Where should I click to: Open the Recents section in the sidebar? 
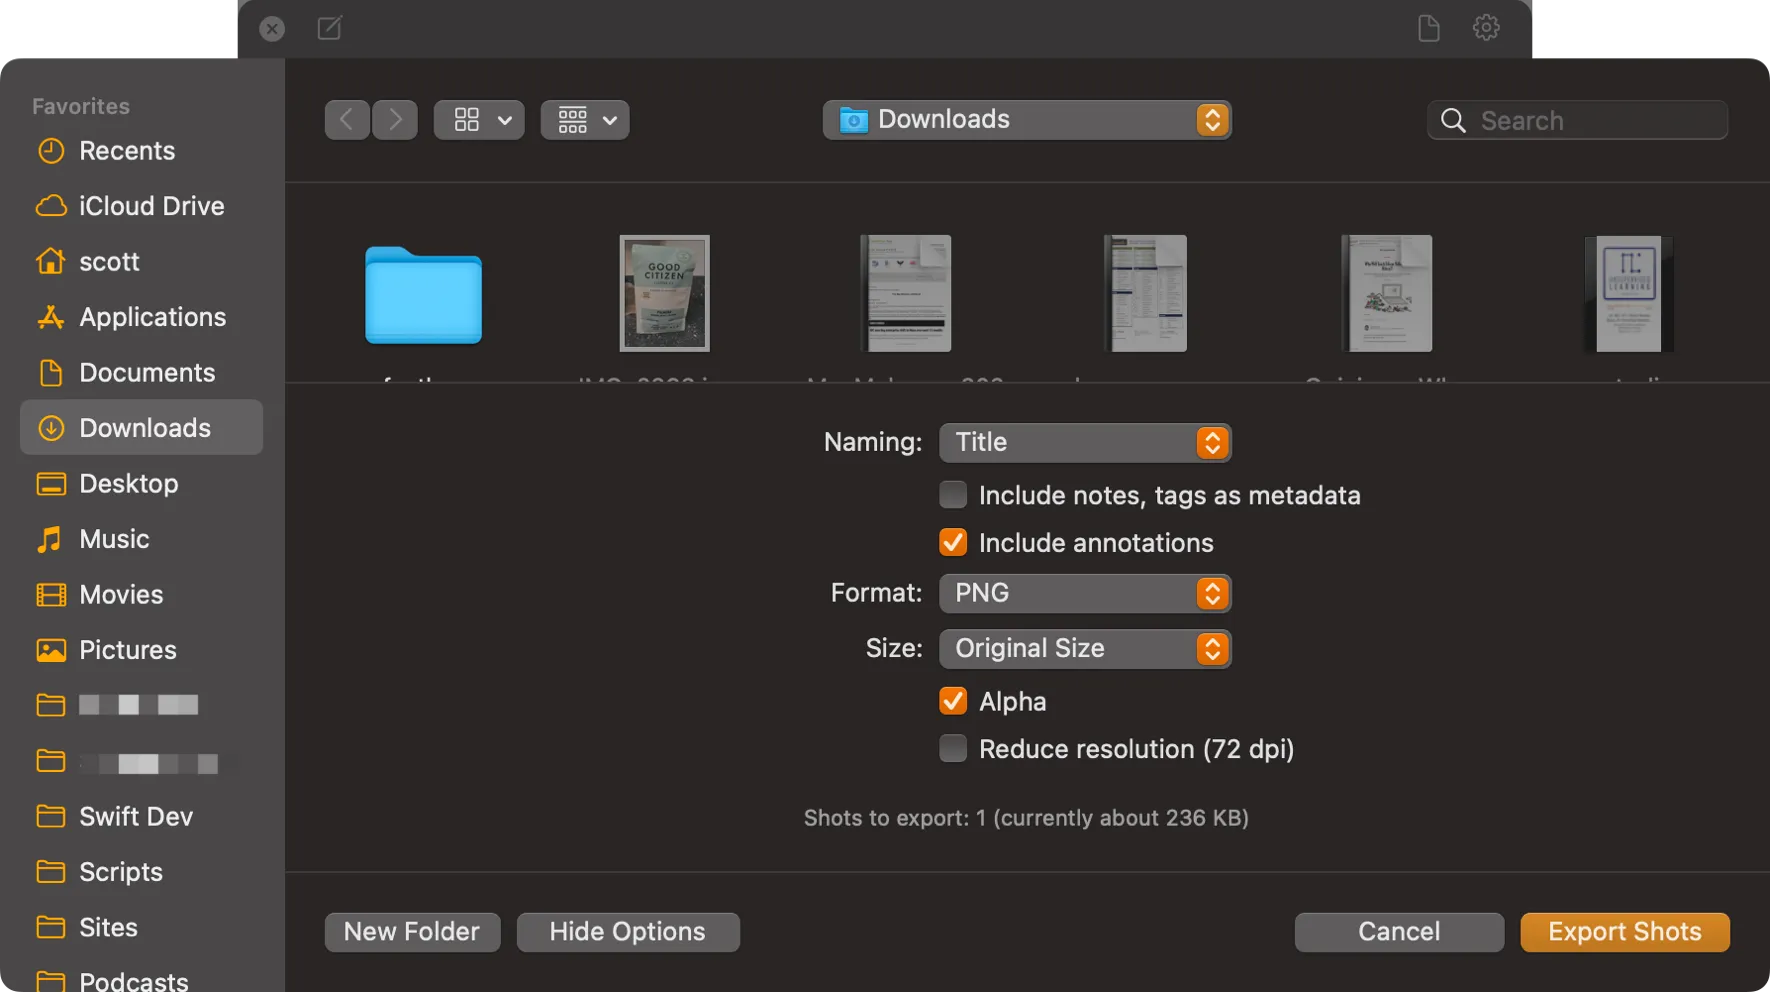click(126, 150)
